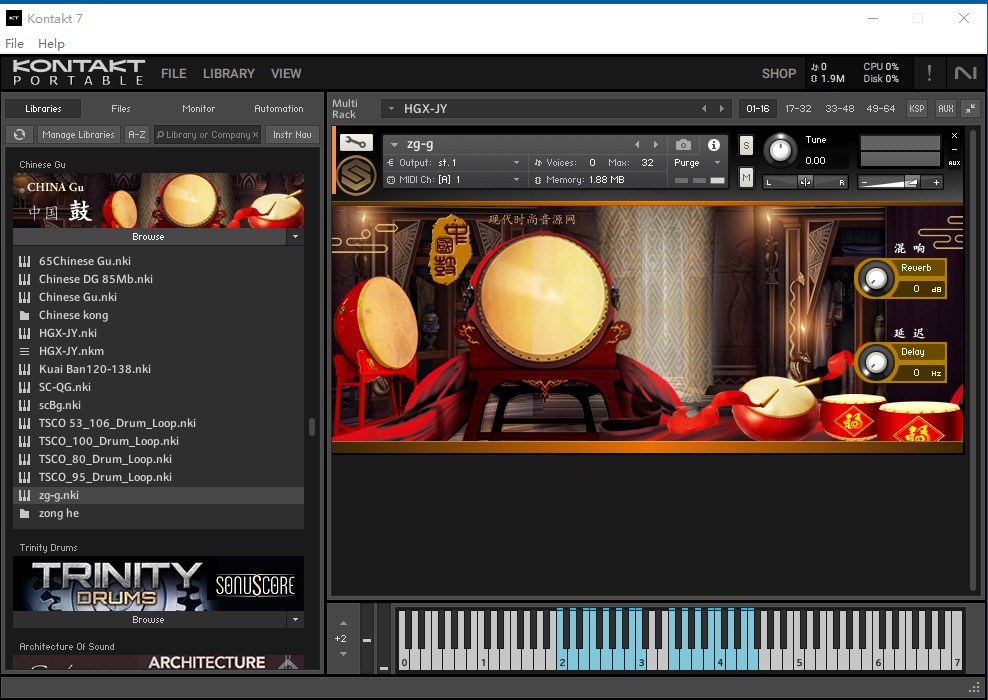
Task: Solo the zg-g instrument
Action: tap(746, 146)
